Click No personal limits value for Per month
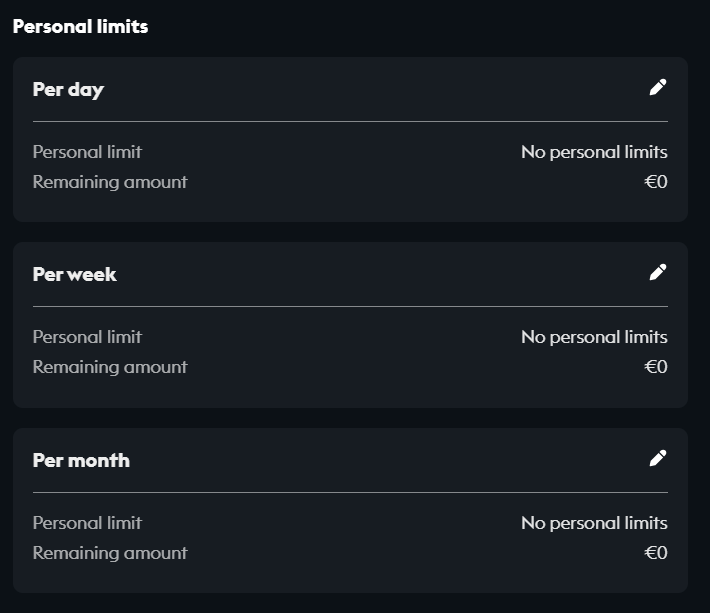Viewport: 710px width, 613px height. [594, 523]
